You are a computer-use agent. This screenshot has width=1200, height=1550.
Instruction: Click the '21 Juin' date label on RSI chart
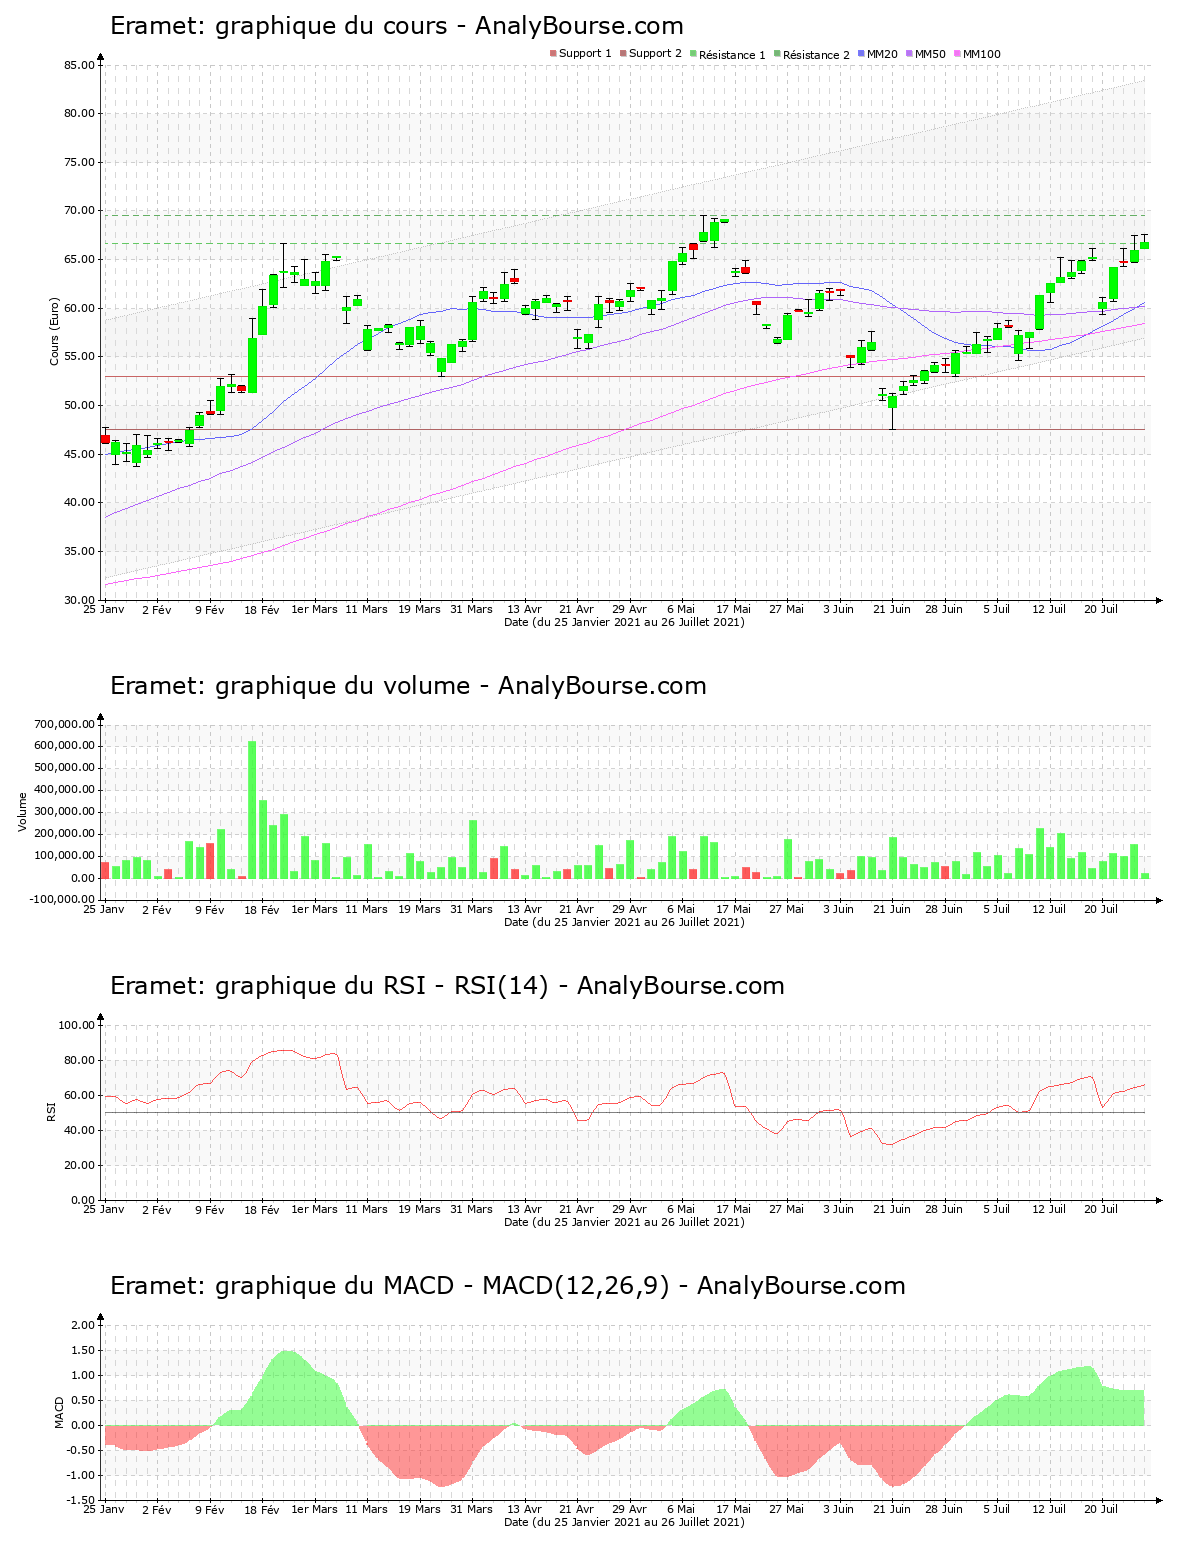pyautogui.click(x=892, y=1209)
